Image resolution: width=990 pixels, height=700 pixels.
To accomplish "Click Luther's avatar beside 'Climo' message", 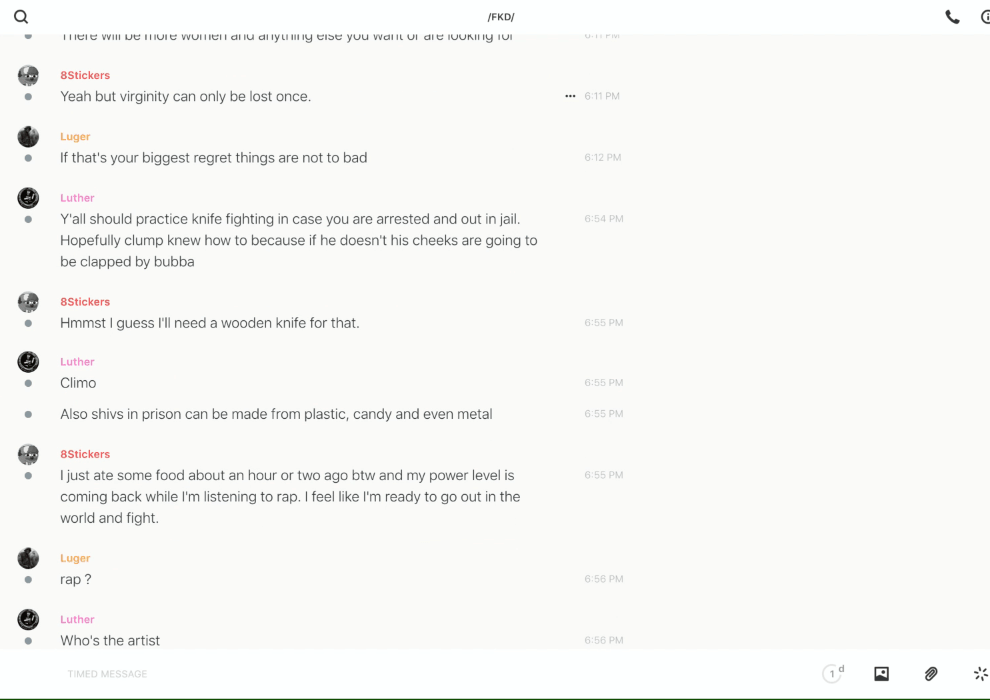I will pos(28,362).
